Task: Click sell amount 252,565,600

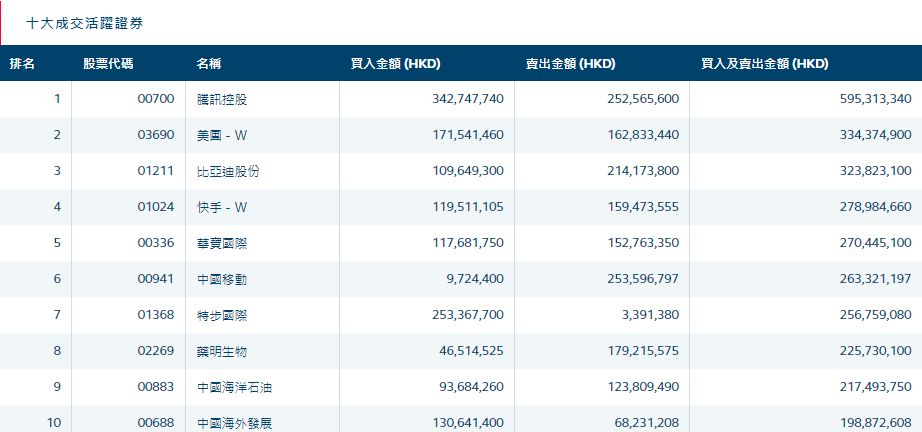Action: (643, 99)
